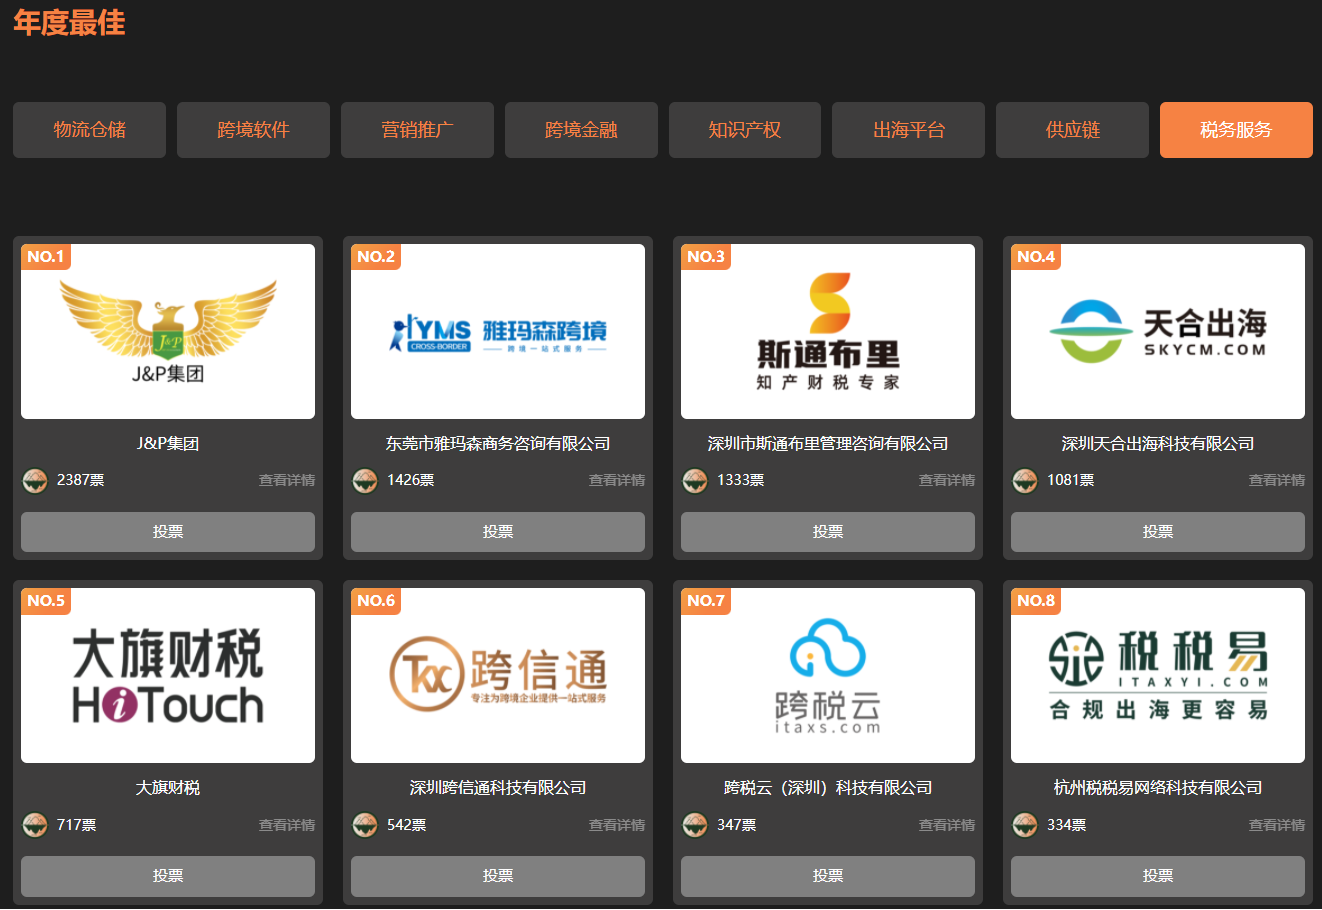Click the name 跨税云（深圳）科技有限公司
This screenshot has height=910, width=1322.
tap(828, 788)
